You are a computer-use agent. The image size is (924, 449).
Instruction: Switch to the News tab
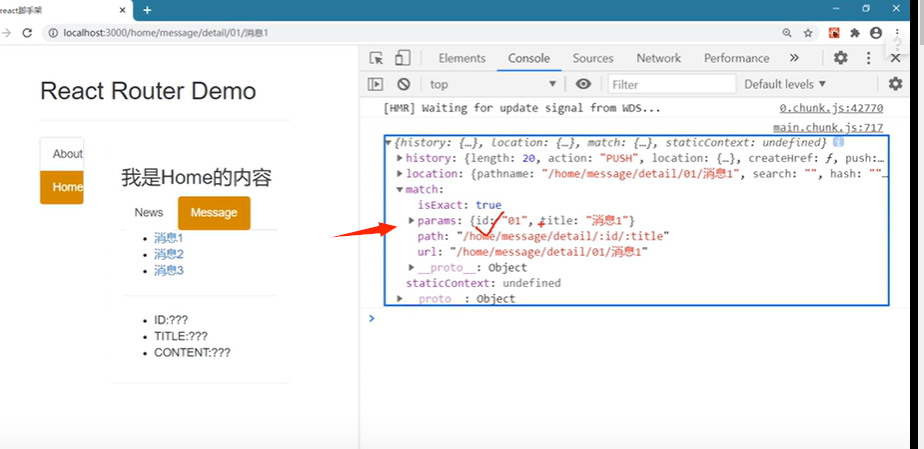148,212
